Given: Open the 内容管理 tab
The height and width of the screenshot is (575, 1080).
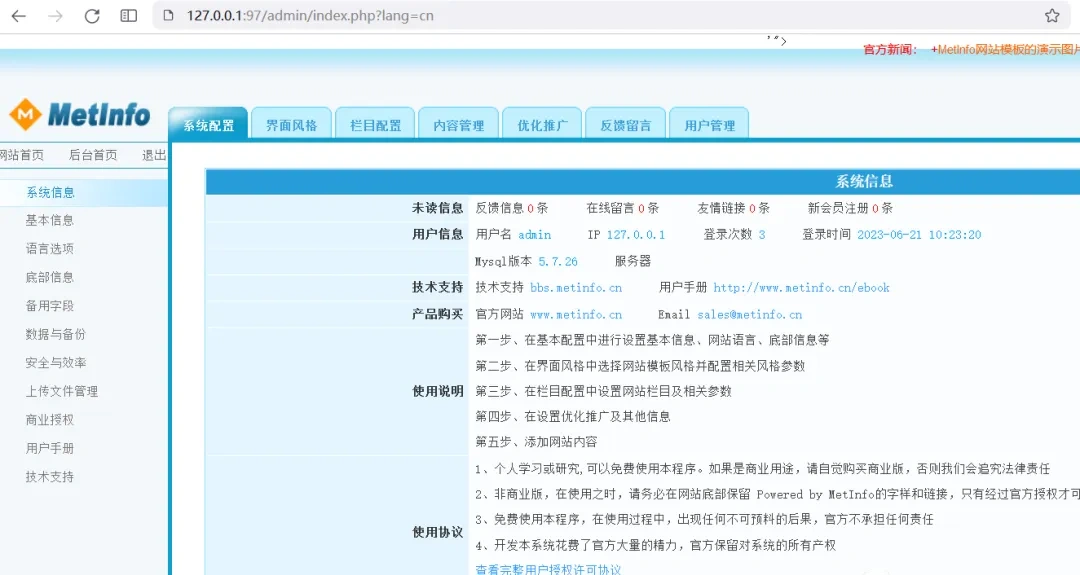Looking at the screenshot, I should click(x=459, y=124).
